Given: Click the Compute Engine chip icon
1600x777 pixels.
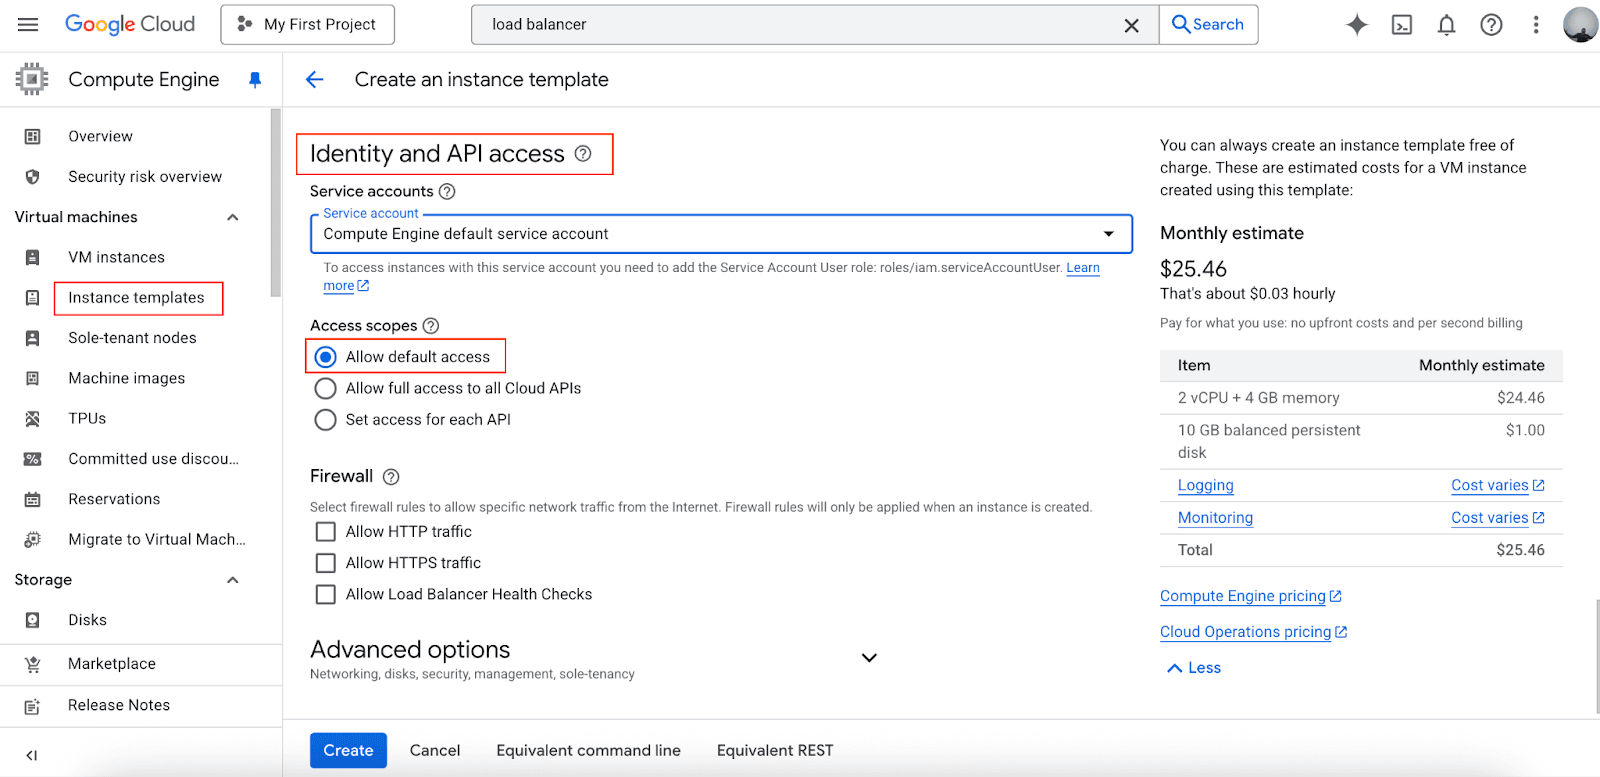Looking at the screenshot, I should point(32,79).
